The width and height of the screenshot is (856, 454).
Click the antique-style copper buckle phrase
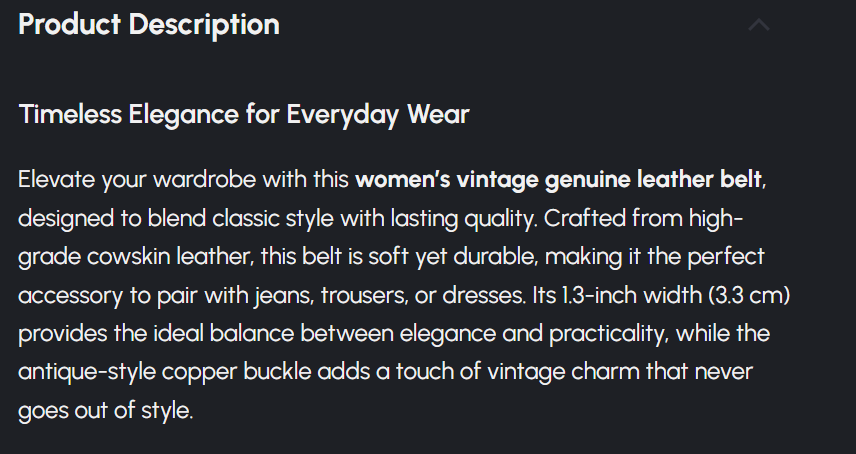[x=165, y=372]
